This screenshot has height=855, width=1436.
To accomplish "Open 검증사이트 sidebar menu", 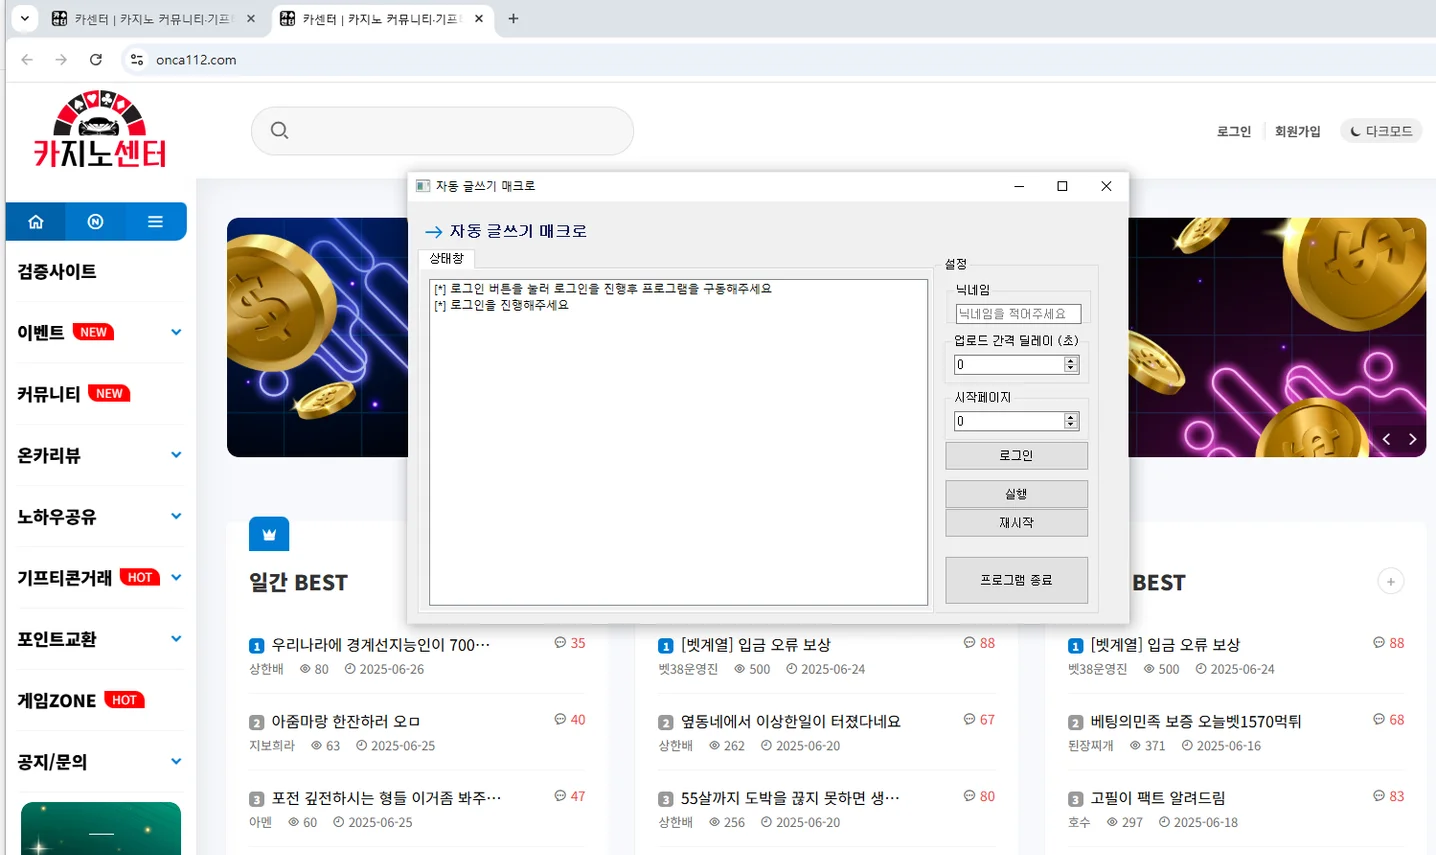I will (x=57, y=271).
